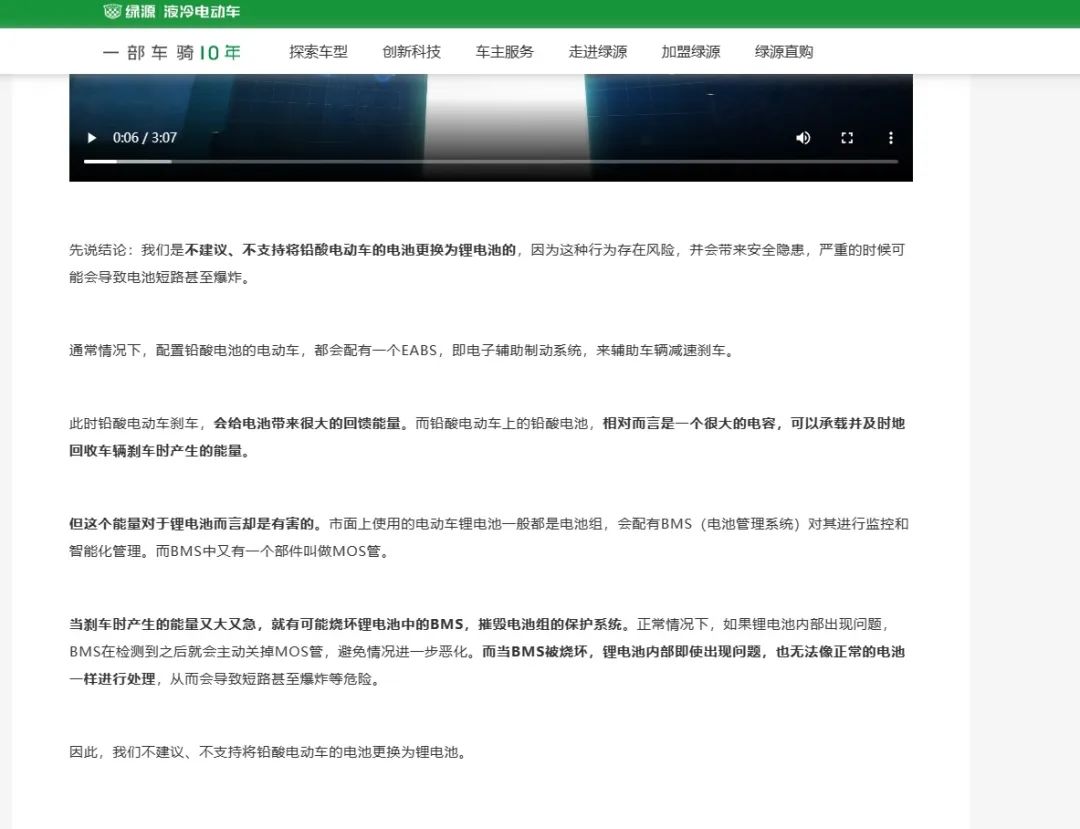This screenshot has width=1080, height=829.
Task: Expand the 走进绿源 navigation menu
Action: [598, 51]
